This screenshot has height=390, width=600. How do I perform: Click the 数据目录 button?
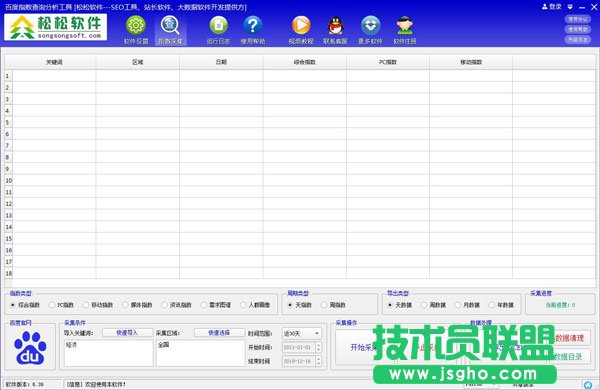(569, 356)
